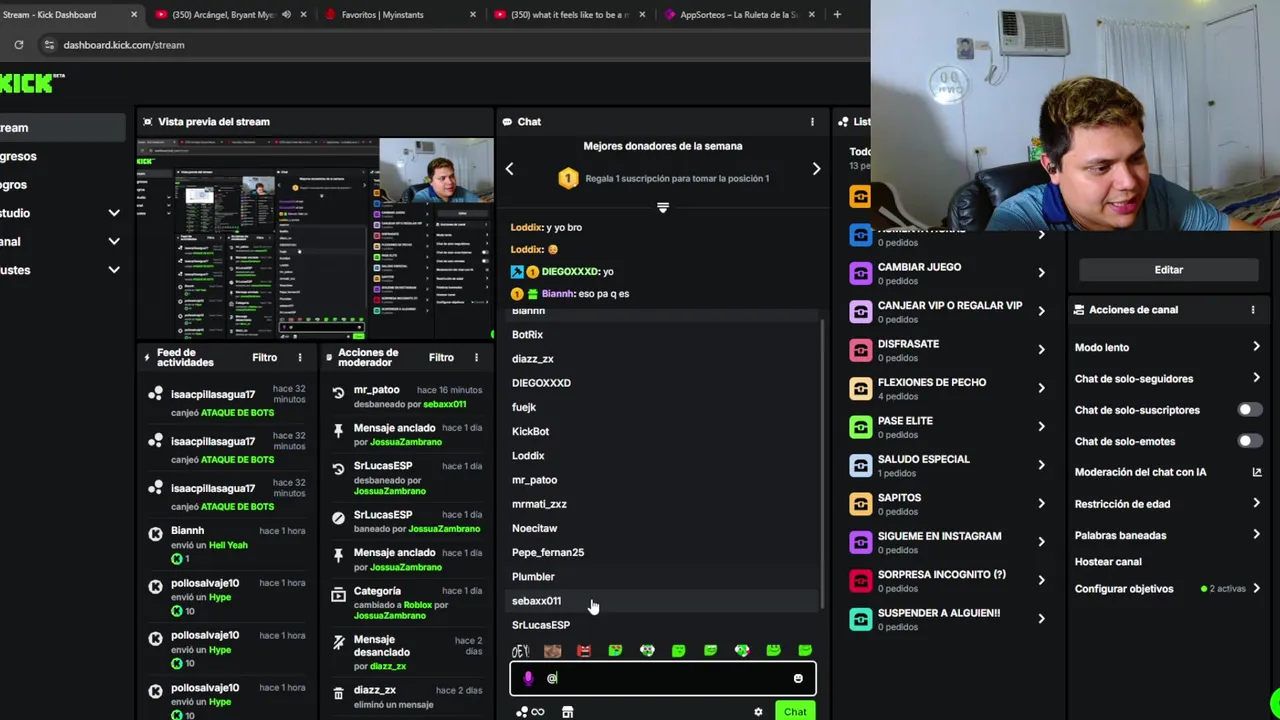
Task: Collapse the donors banner handle
Action: click(x=662, y=207)
